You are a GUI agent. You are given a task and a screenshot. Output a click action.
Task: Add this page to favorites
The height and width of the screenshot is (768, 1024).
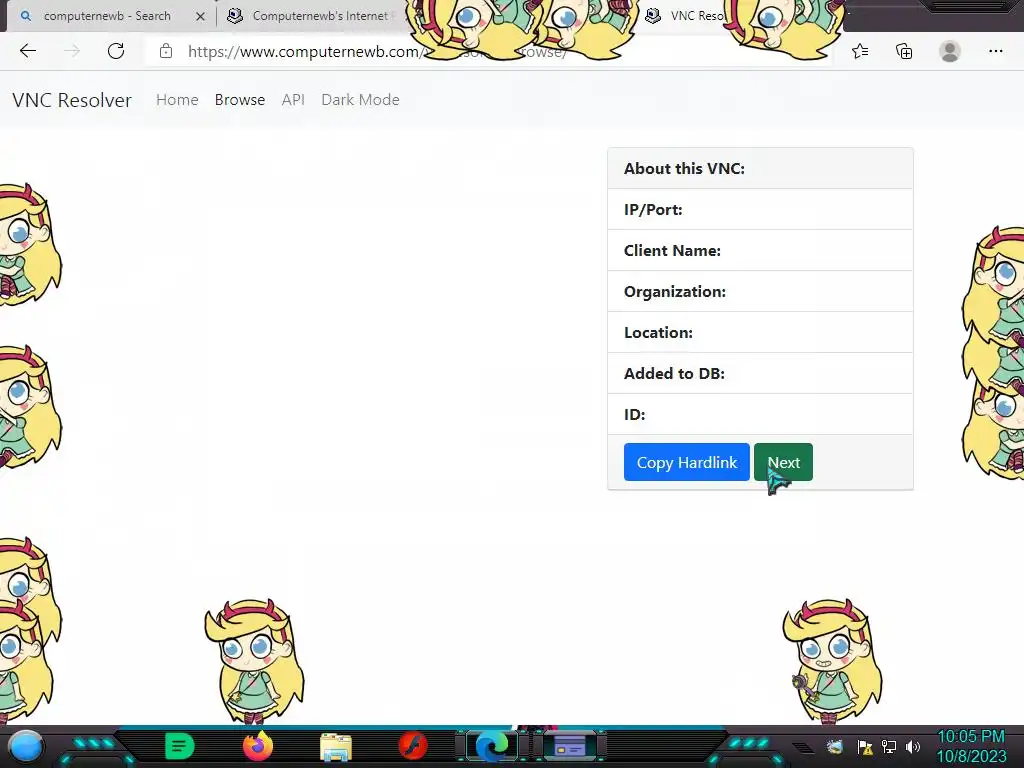coord(860,51)
